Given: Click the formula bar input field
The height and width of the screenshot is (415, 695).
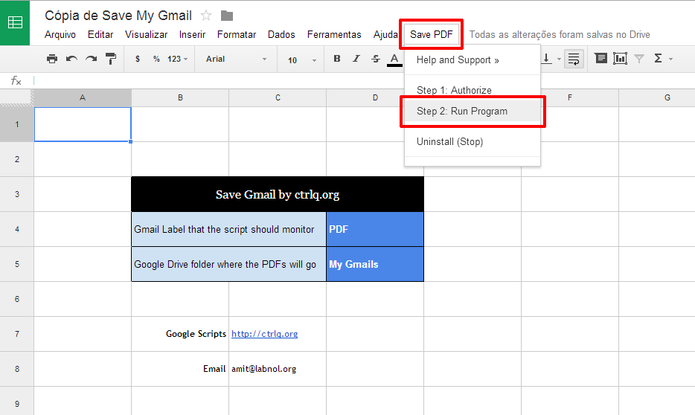Looking at the screenshot, I should pyautogui.click(x=364, y=81).
